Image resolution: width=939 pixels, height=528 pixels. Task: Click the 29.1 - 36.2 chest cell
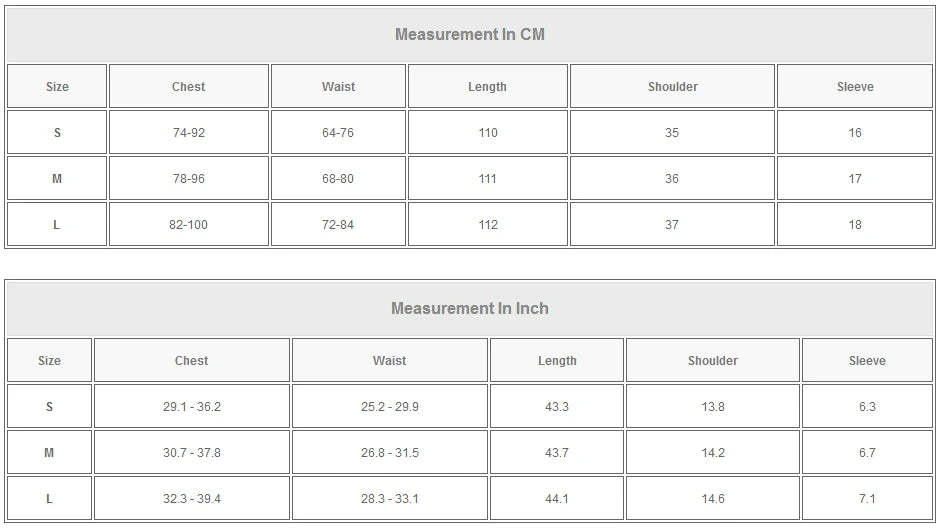pos(192,407)
